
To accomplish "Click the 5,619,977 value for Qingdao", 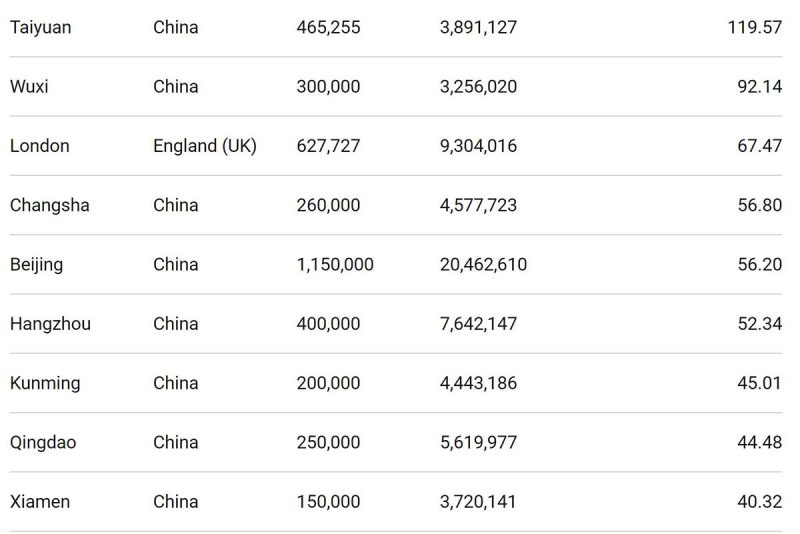I will pyautogui.click(x=478, y=442).
